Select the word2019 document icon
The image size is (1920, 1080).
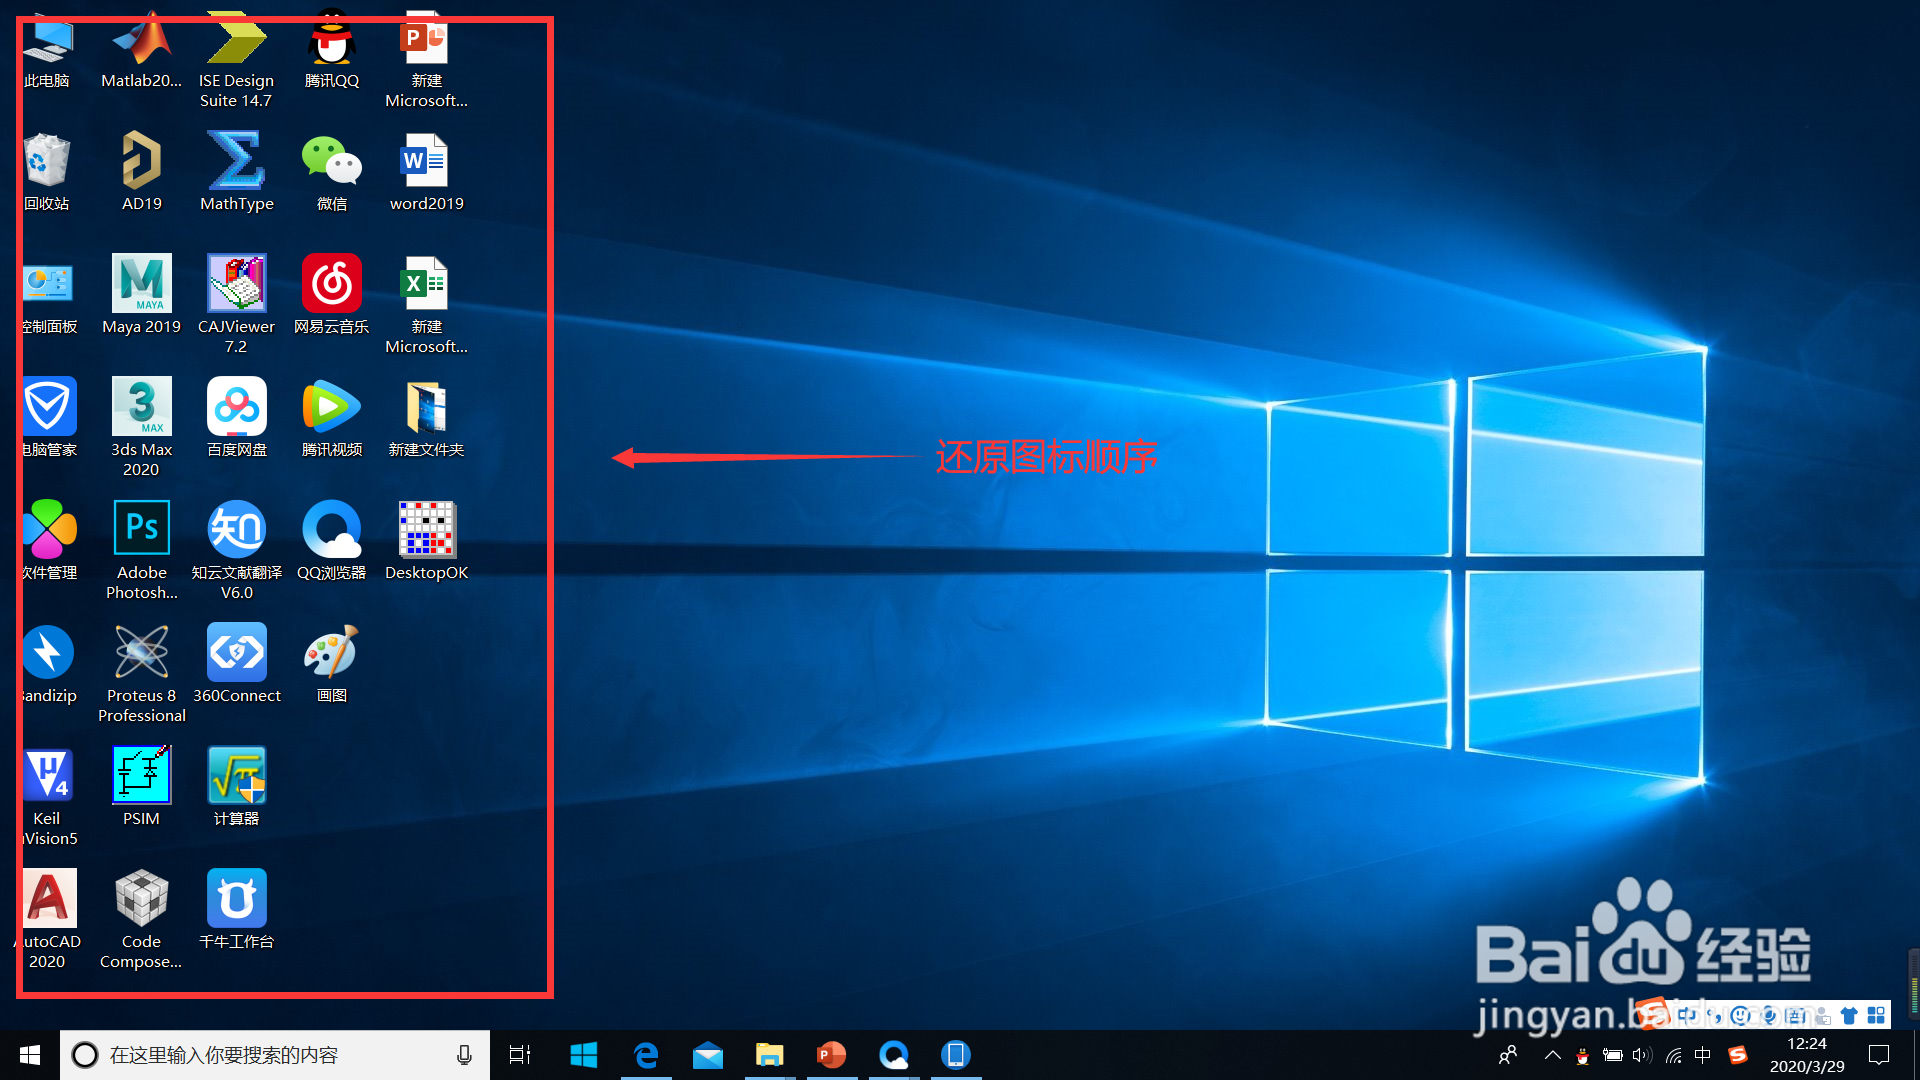point(426,162)
